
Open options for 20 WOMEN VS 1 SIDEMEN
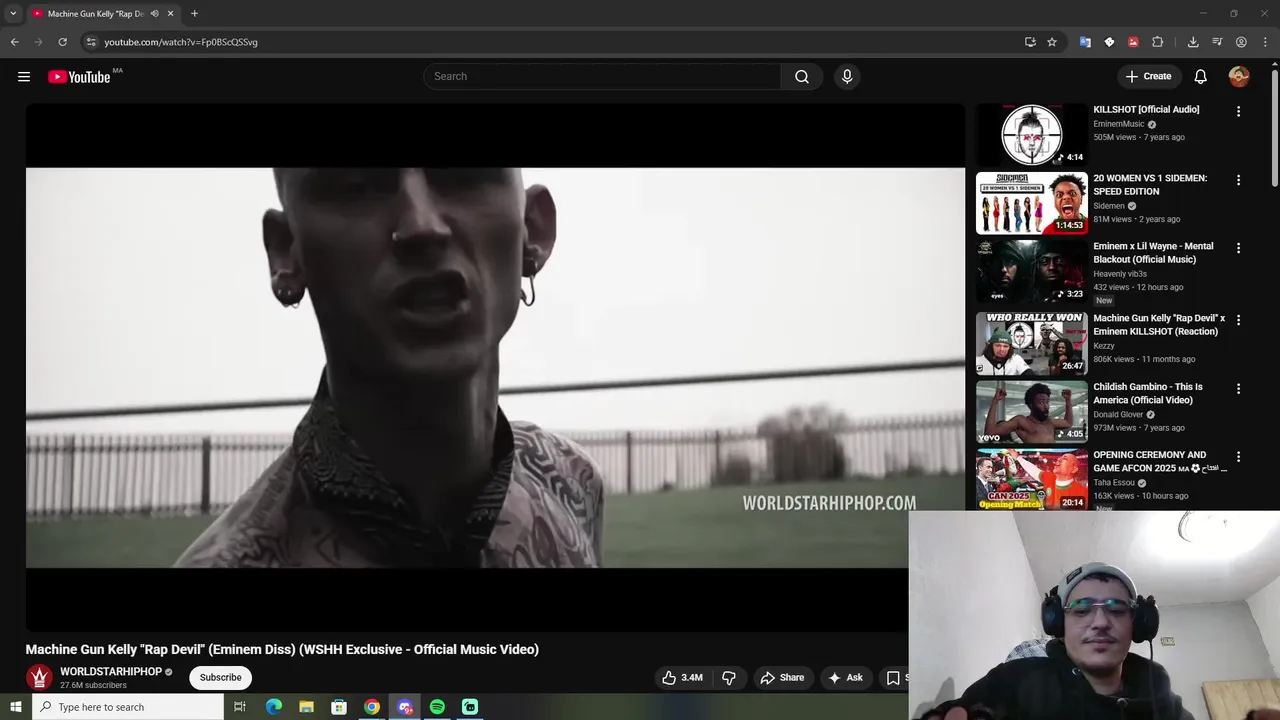[x=1238, y=180]
